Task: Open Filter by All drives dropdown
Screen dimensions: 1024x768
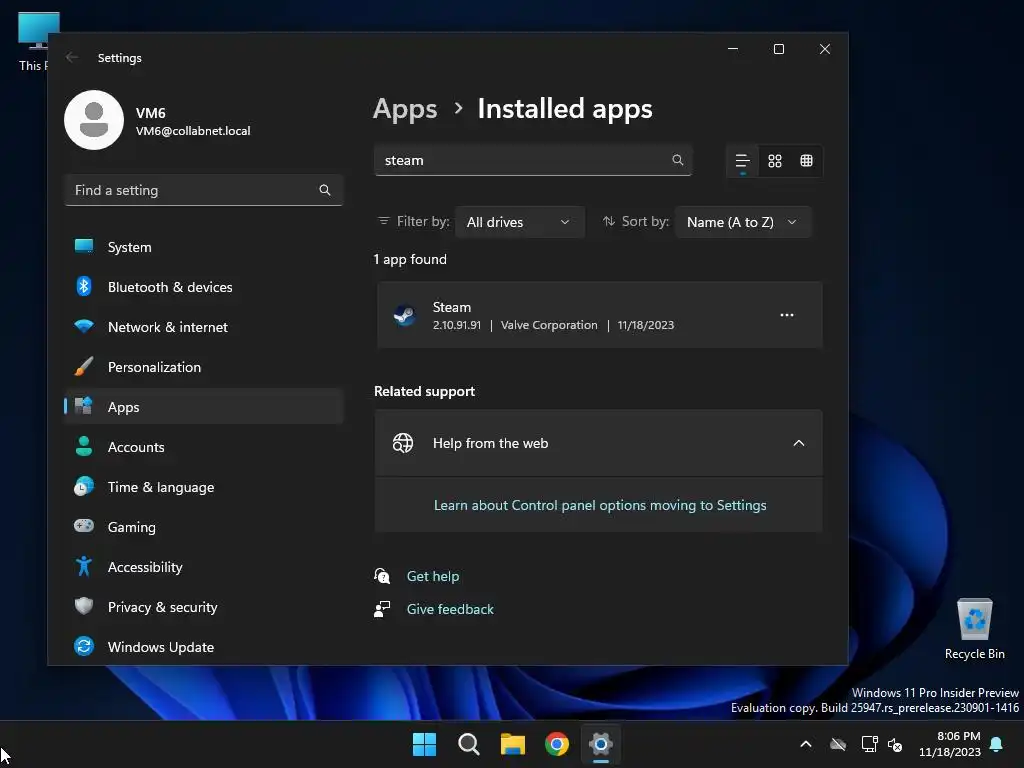Action: (x=519, y=222)
